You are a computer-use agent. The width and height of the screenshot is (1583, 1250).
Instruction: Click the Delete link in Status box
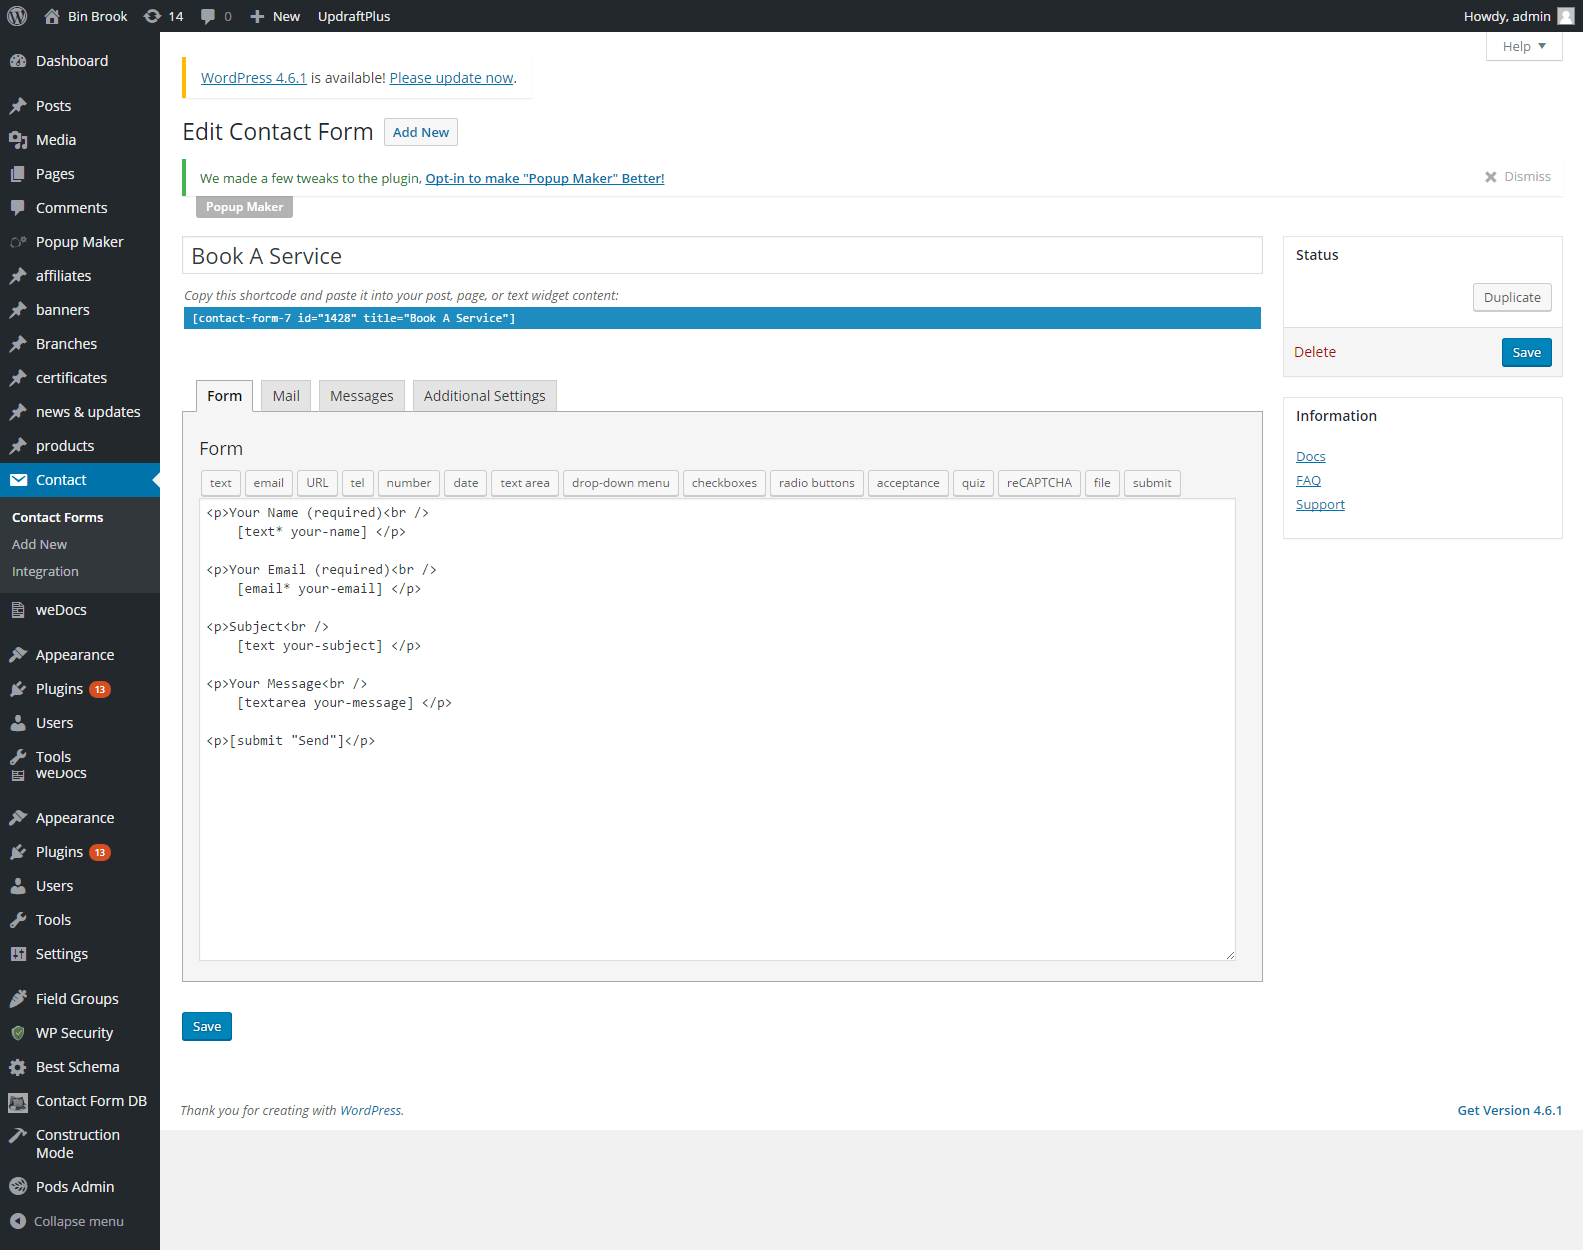[x=1314, y=352]
